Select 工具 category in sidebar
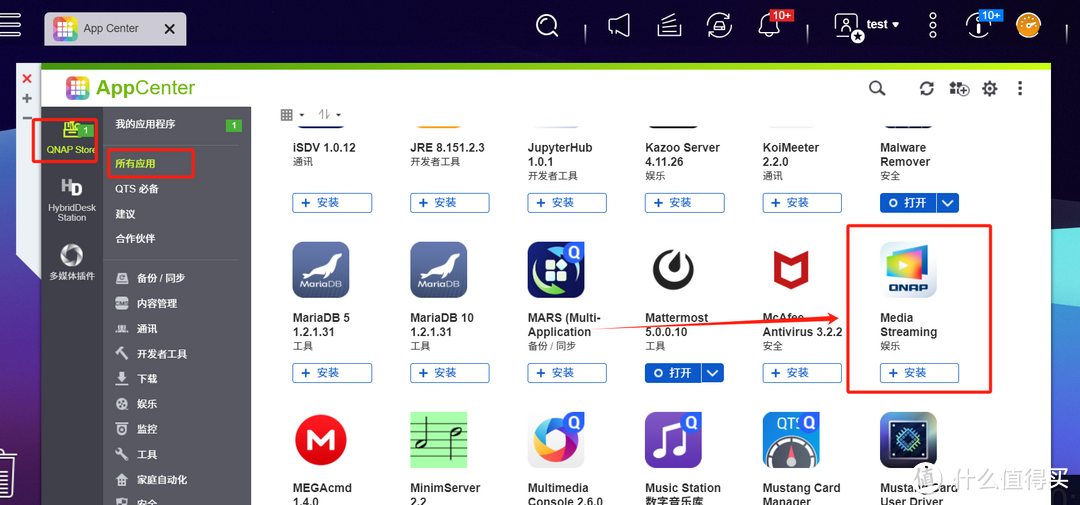 (x=136, y=455)
